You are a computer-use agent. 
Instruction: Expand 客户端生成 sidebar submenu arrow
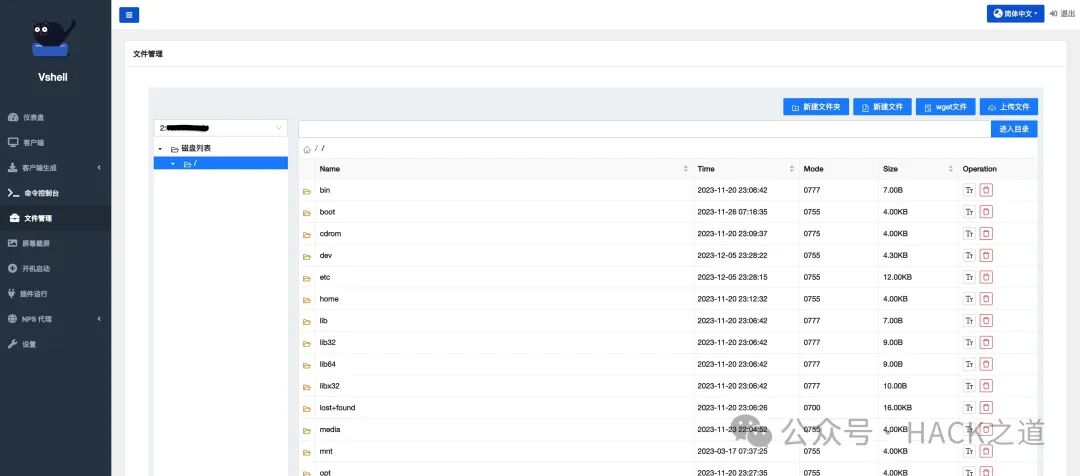tap(98, 168)
